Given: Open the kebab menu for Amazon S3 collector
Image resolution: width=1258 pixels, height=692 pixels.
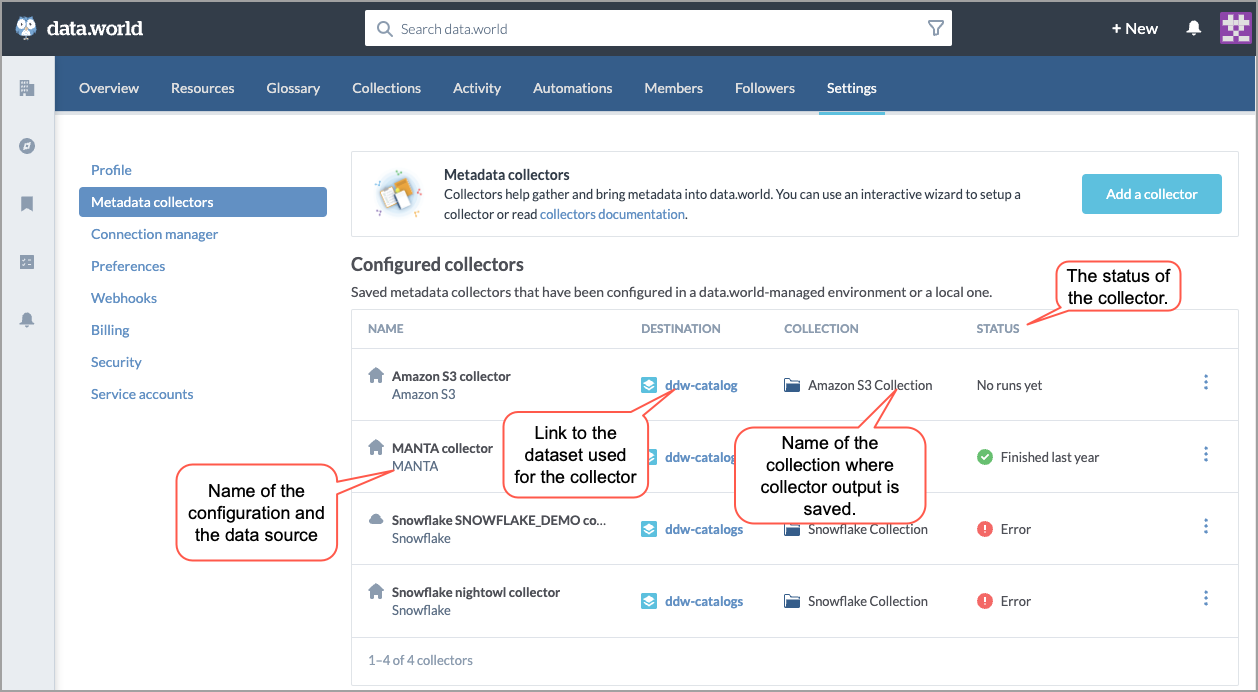Looking at the screenshot, I should 1205,382.
